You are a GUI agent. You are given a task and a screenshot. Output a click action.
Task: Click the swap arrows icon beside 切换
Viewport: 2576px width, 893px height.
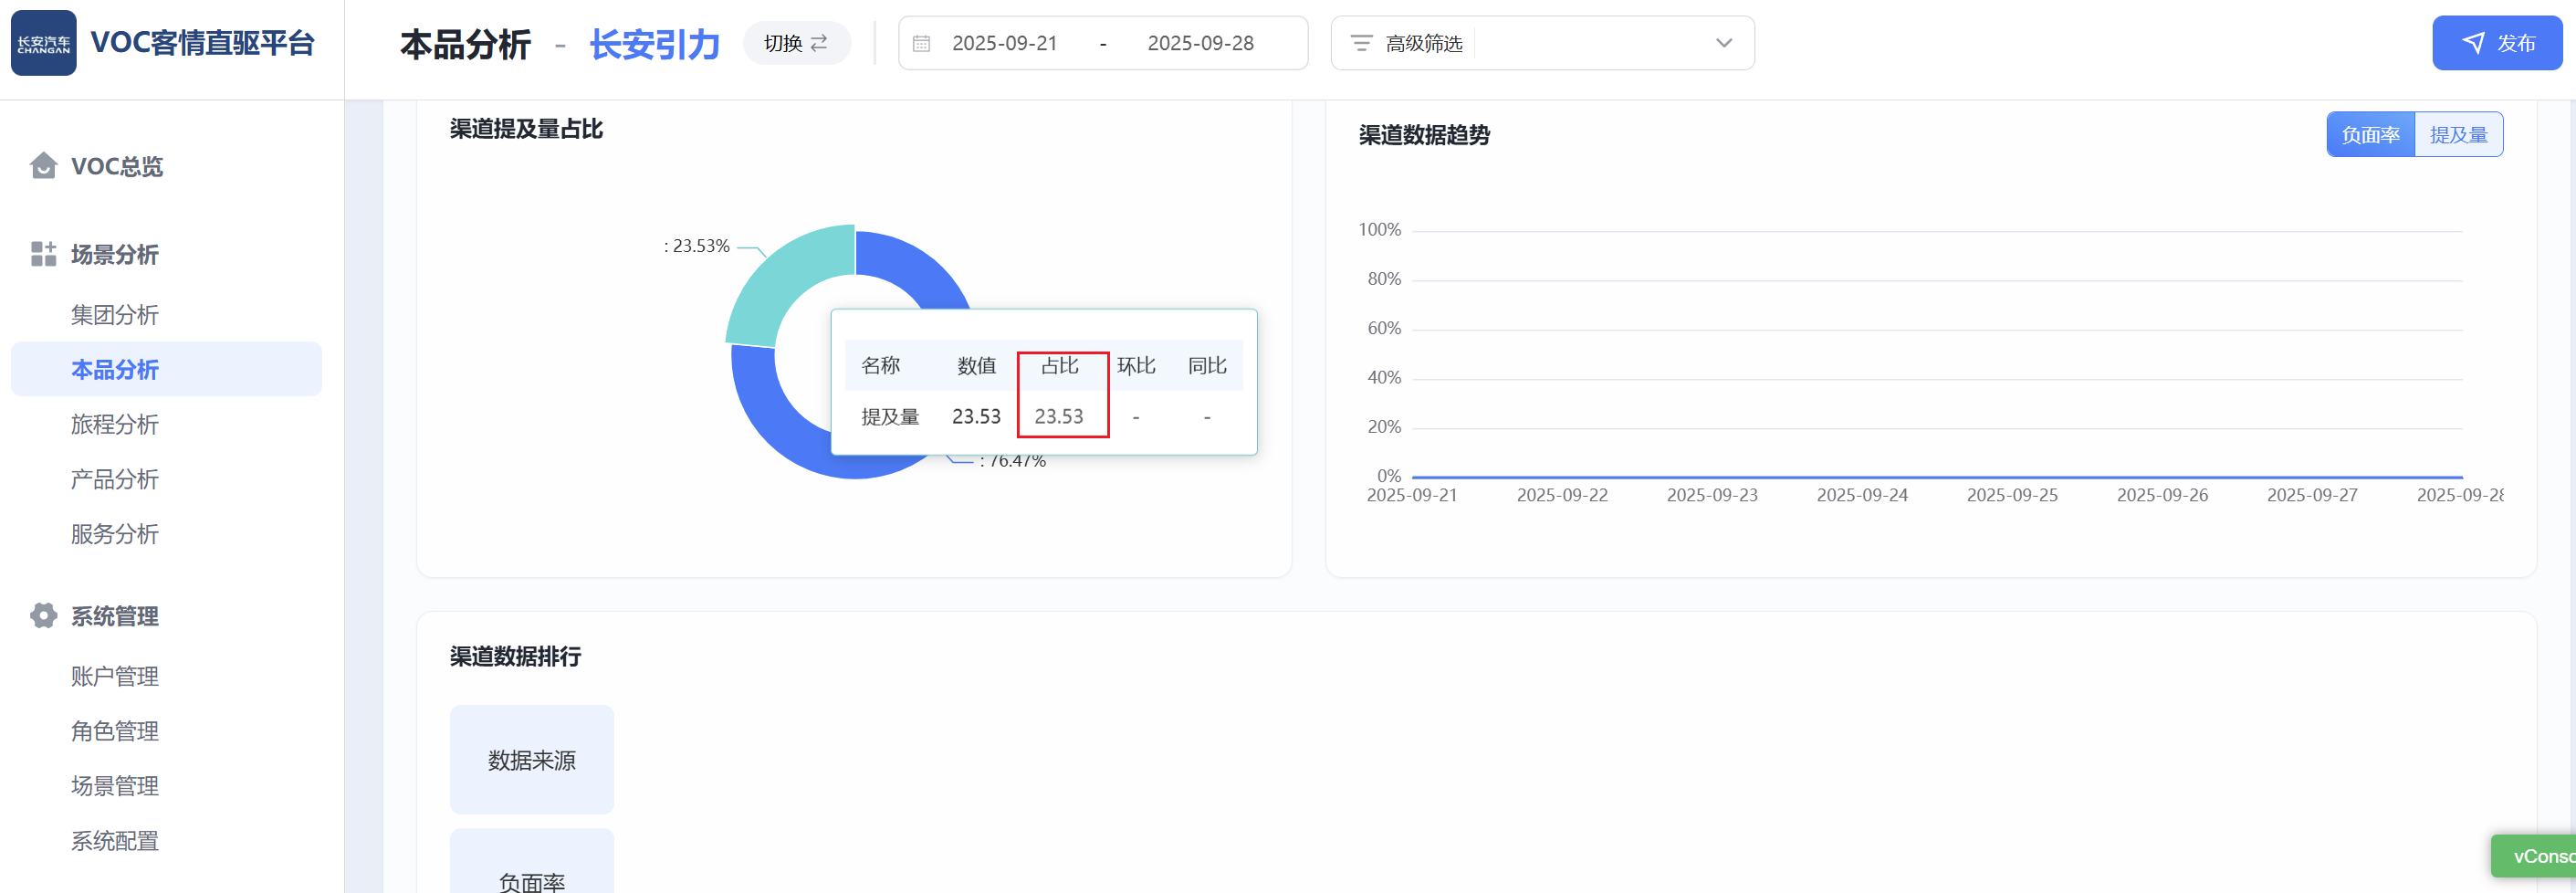point(819,43)
